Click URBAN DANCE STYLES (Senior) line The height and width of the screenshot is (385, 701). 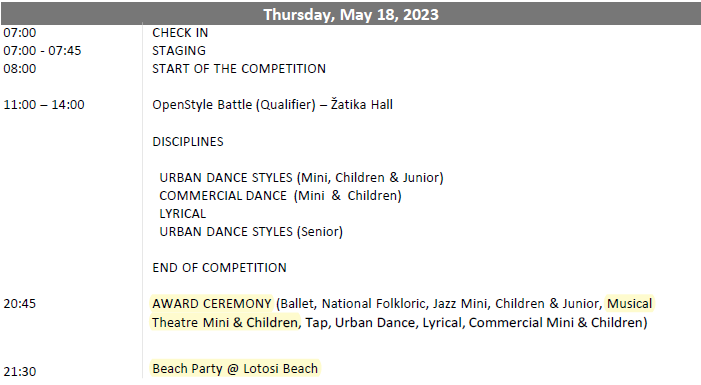(251, 232)
